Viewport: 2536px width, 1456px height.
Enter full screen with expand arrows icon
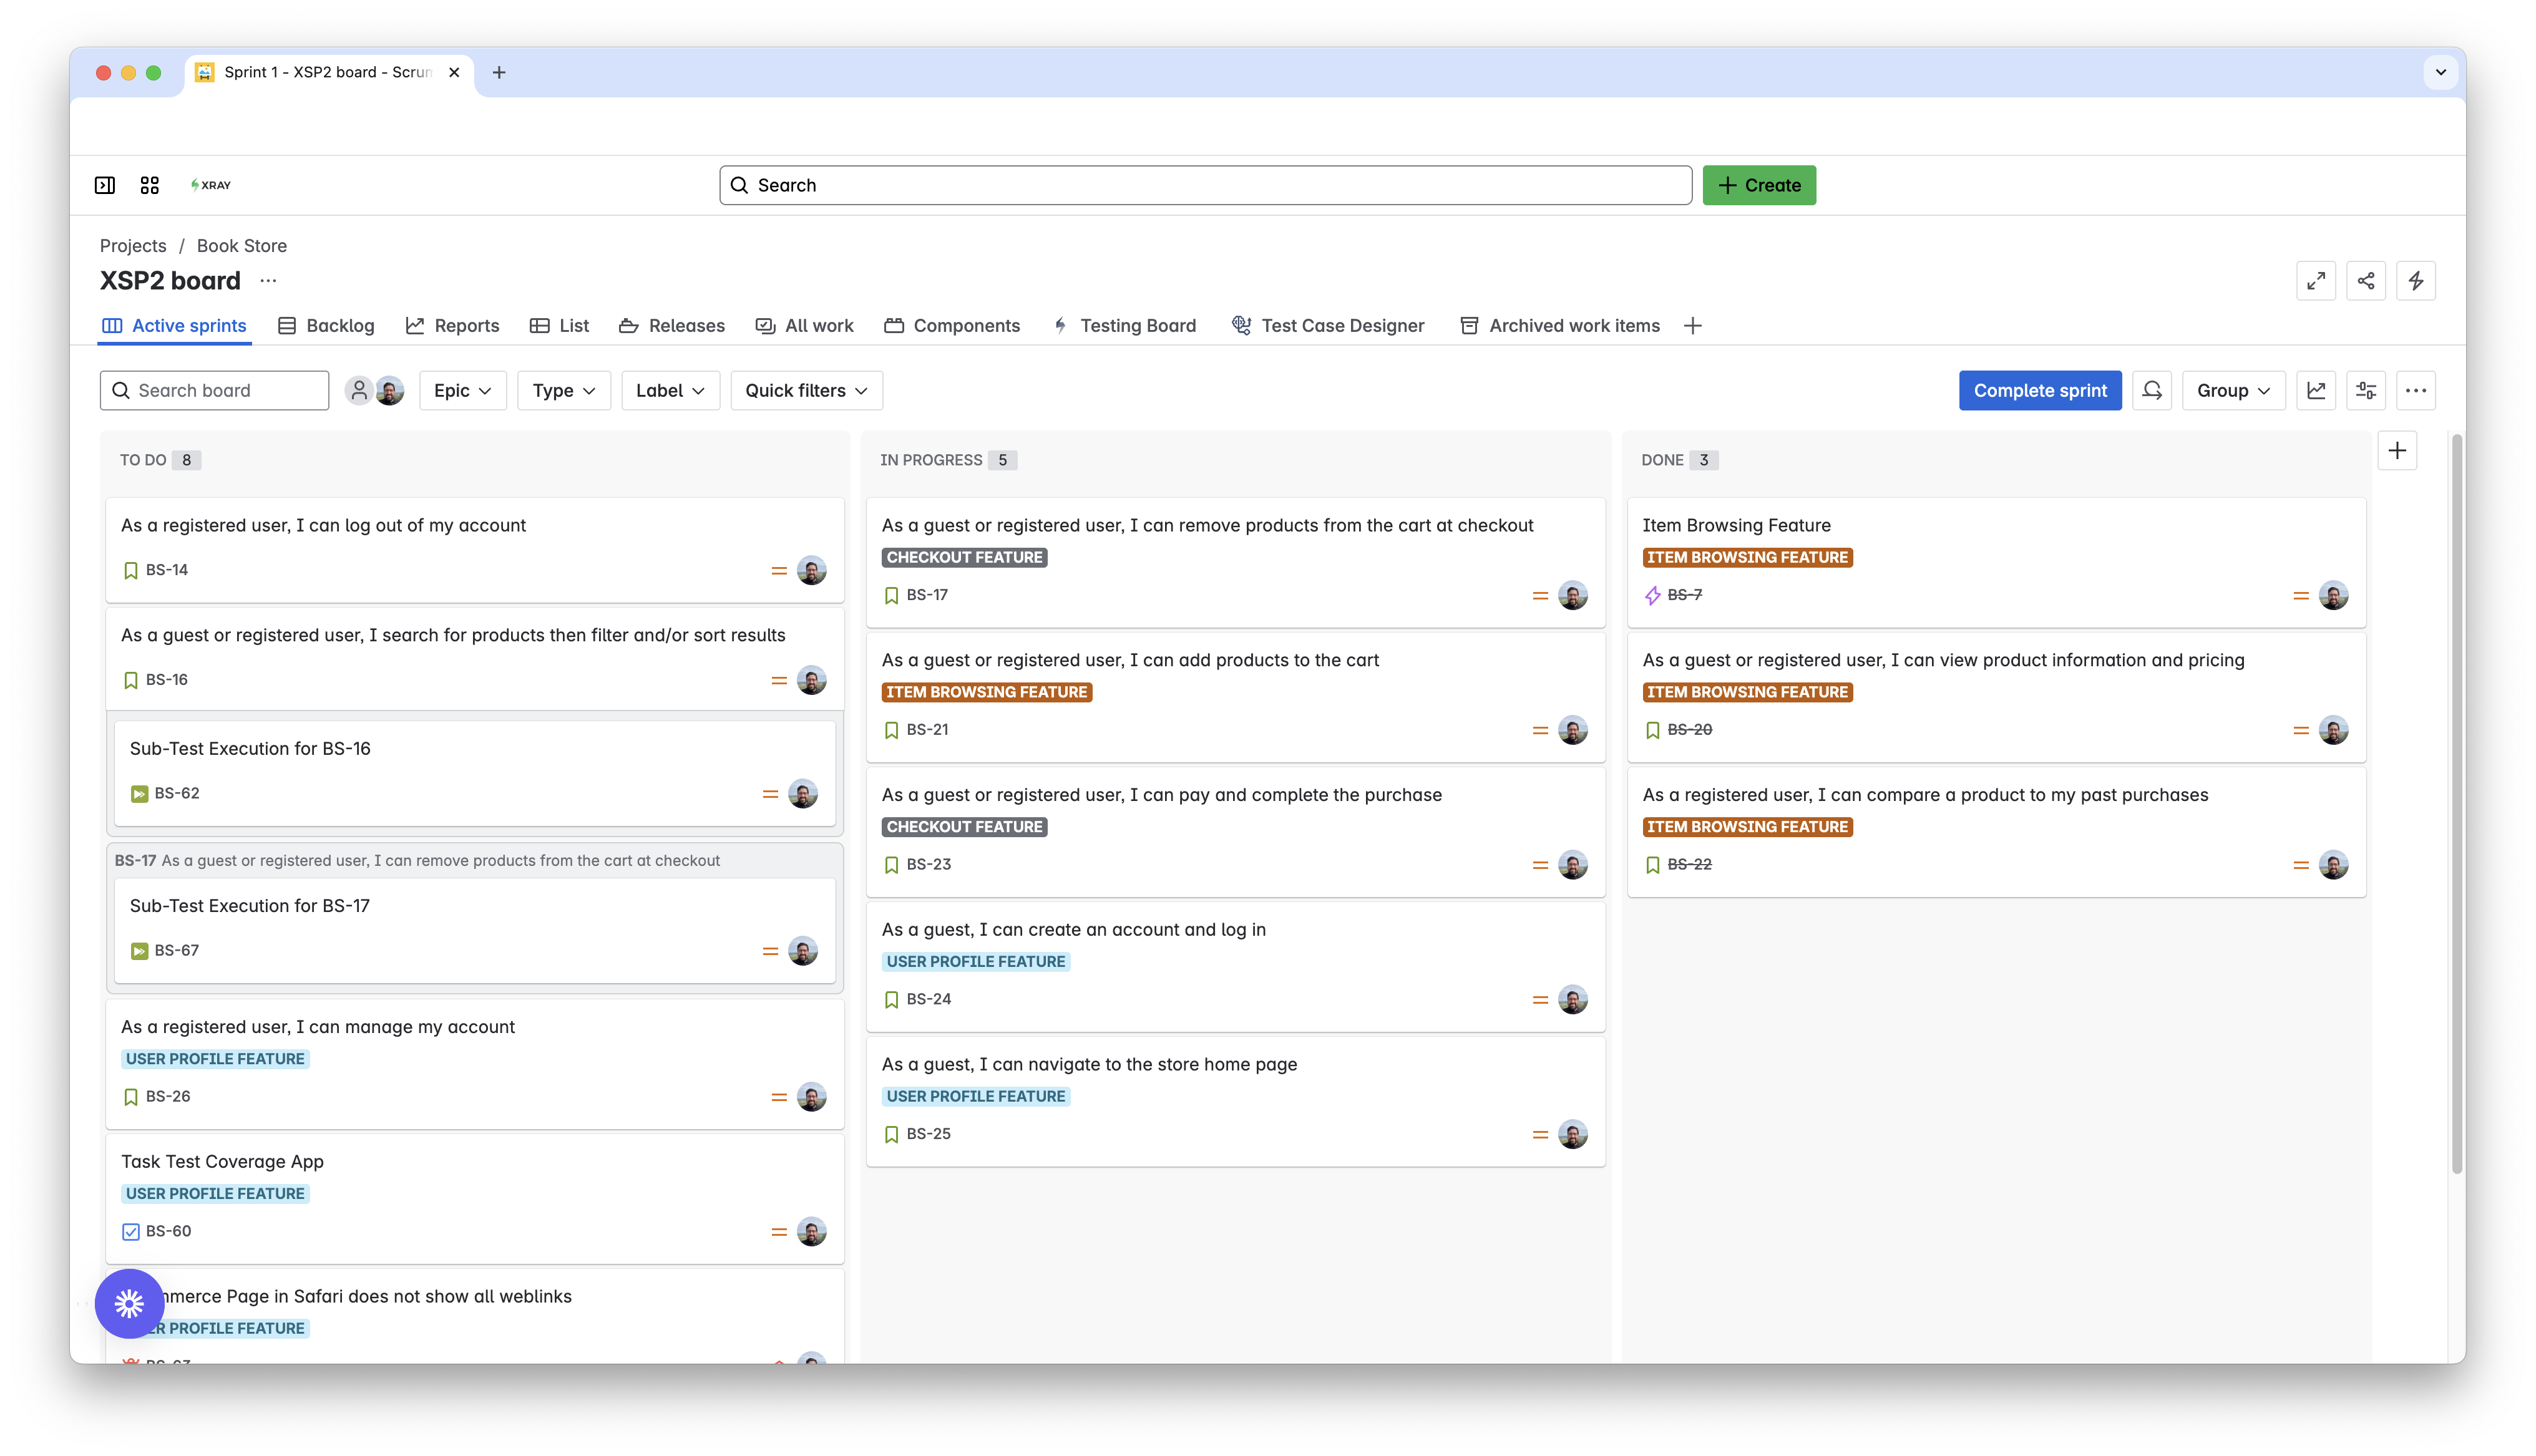pyautogui.click(x=2315, y=281)
